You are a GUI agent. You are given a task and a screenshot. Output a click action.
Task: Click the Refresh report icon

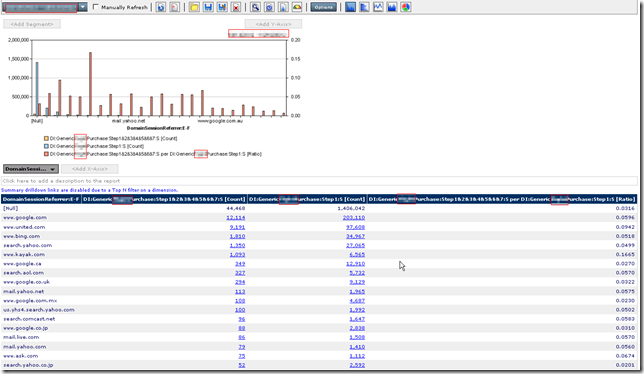click(x=161, y=7)
